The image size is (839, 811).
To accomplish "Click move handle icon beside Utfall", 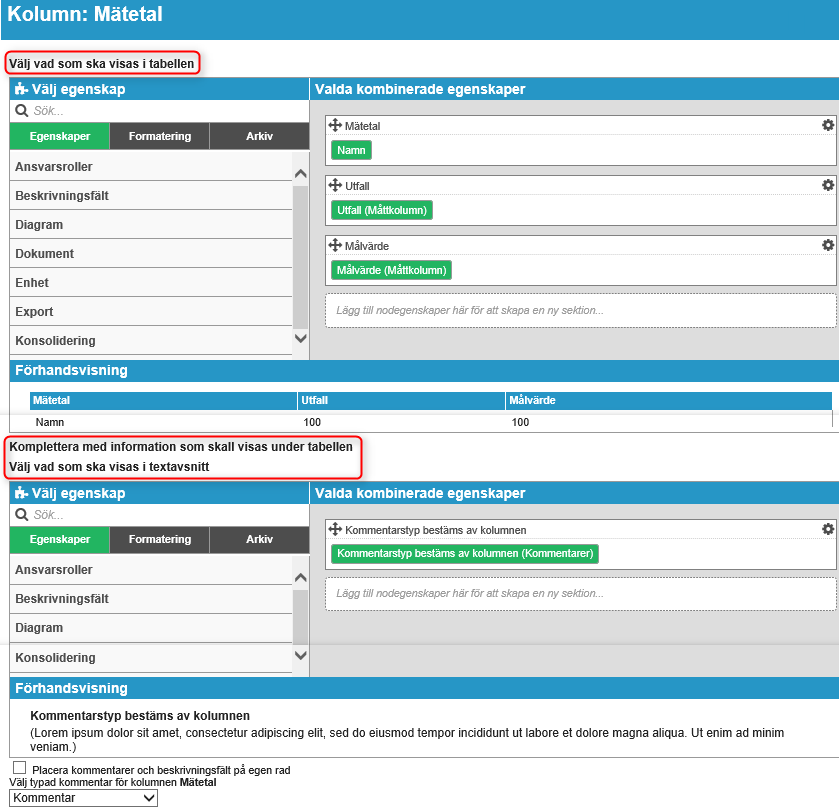I will pyautogui.click(x=335, y=186).
